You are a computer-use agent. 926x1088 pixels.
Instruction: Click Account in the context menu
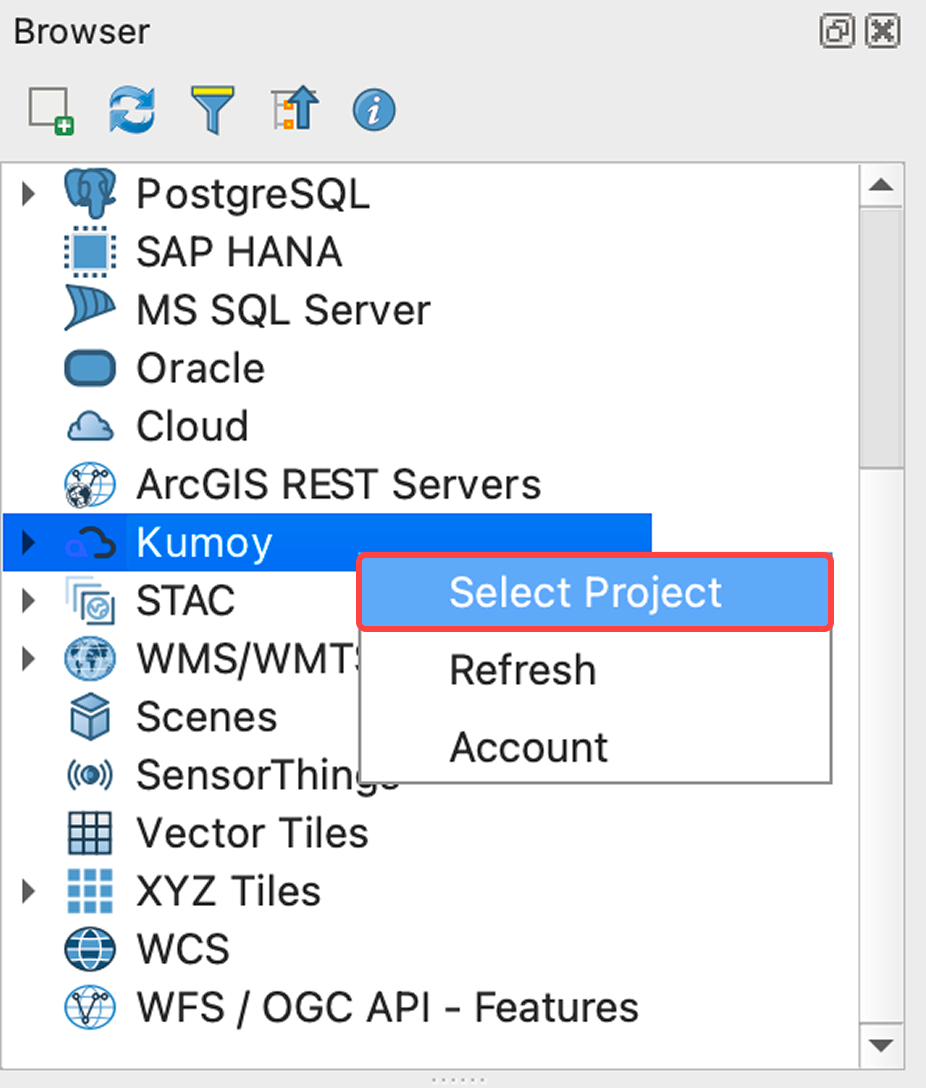tap(528, 746)
